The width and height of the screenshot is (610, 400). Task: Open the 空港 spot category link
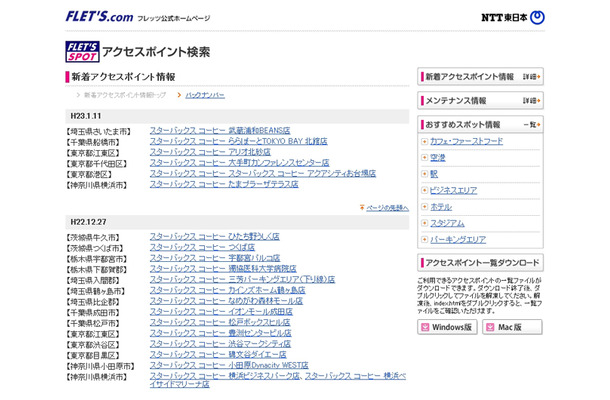click(438, 158)
